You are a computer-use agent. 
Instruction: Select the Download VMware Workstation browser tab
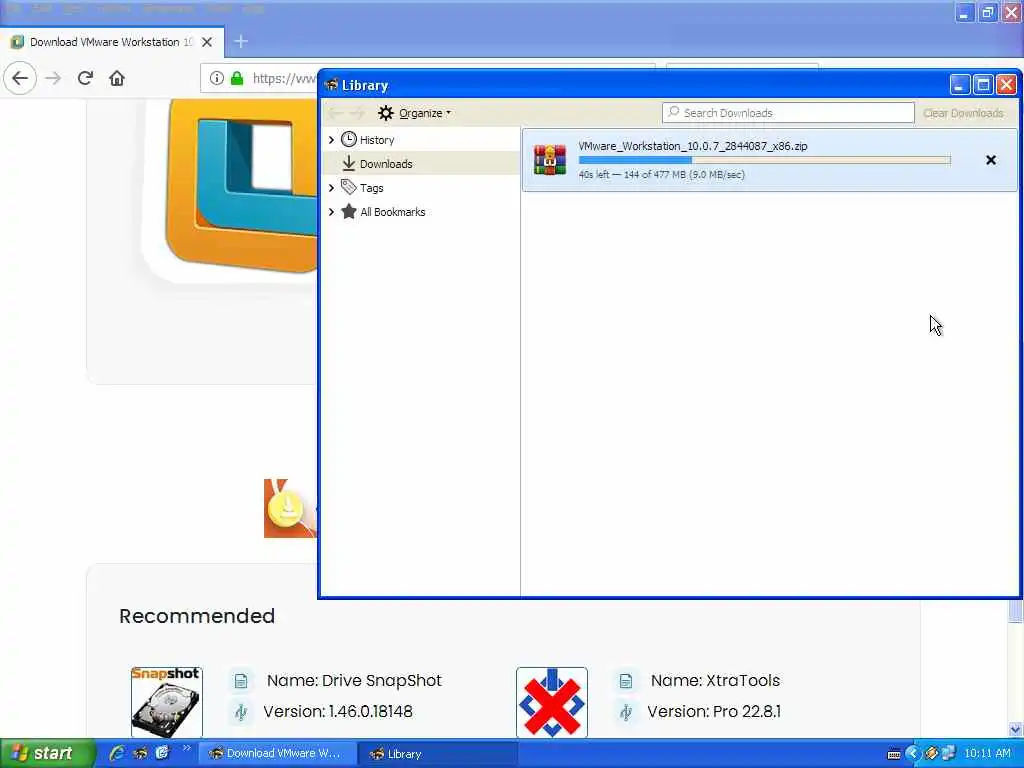pyautogui.click(x=112, y=42)
